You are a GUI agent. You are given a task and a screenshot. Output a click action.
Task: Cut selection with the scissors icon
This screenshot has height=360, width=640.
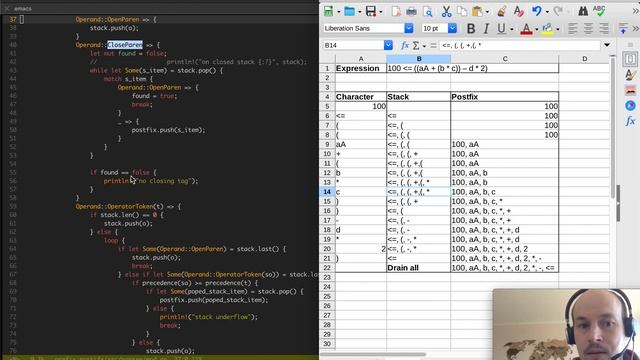tap(447, 11)
